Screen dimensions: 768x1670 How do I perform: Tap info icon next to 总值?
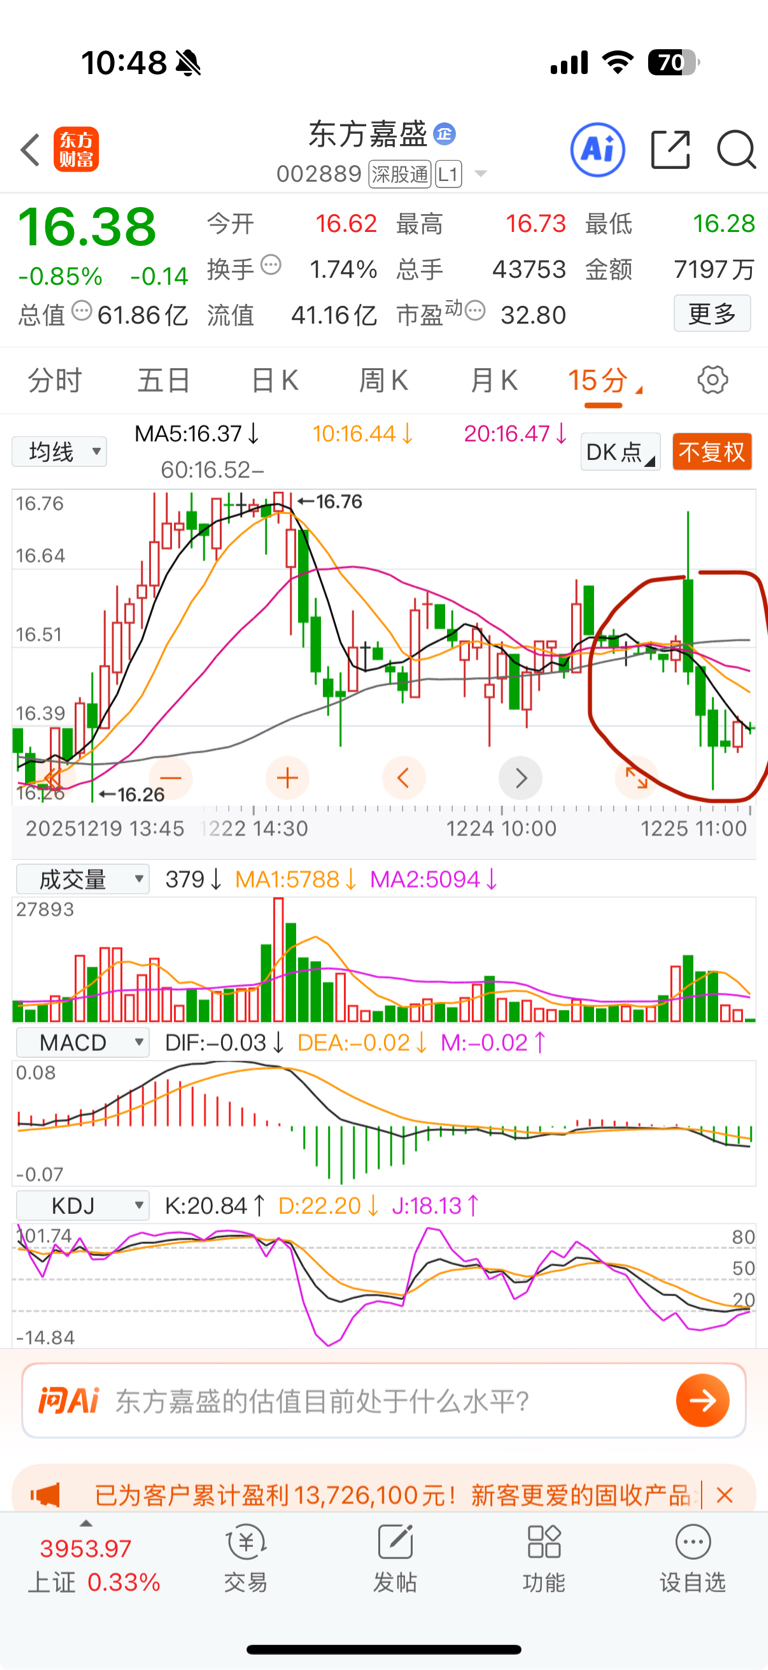tap(81, 311)
